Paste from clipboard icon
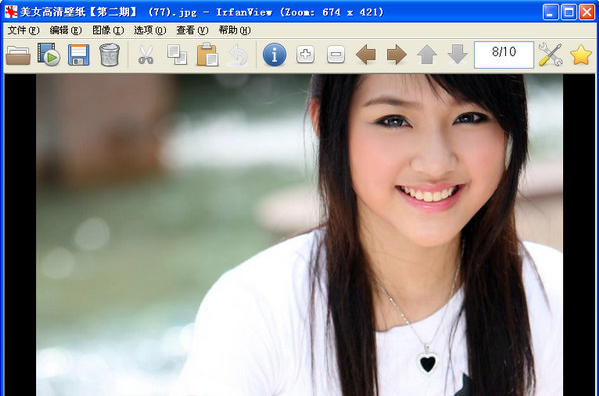Image resolution: width=599 pixels, height=396 pixels. pos(207,55)
